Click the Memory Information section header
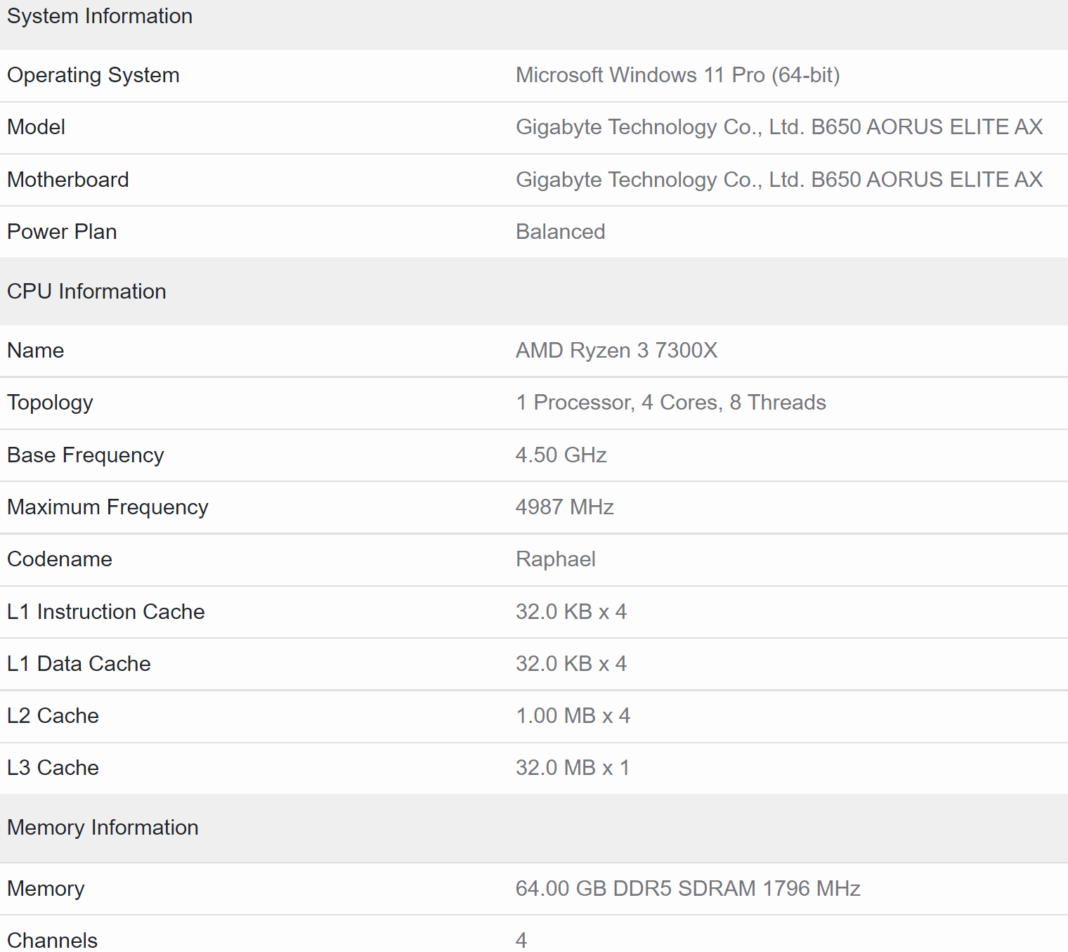 coord(102,827)
